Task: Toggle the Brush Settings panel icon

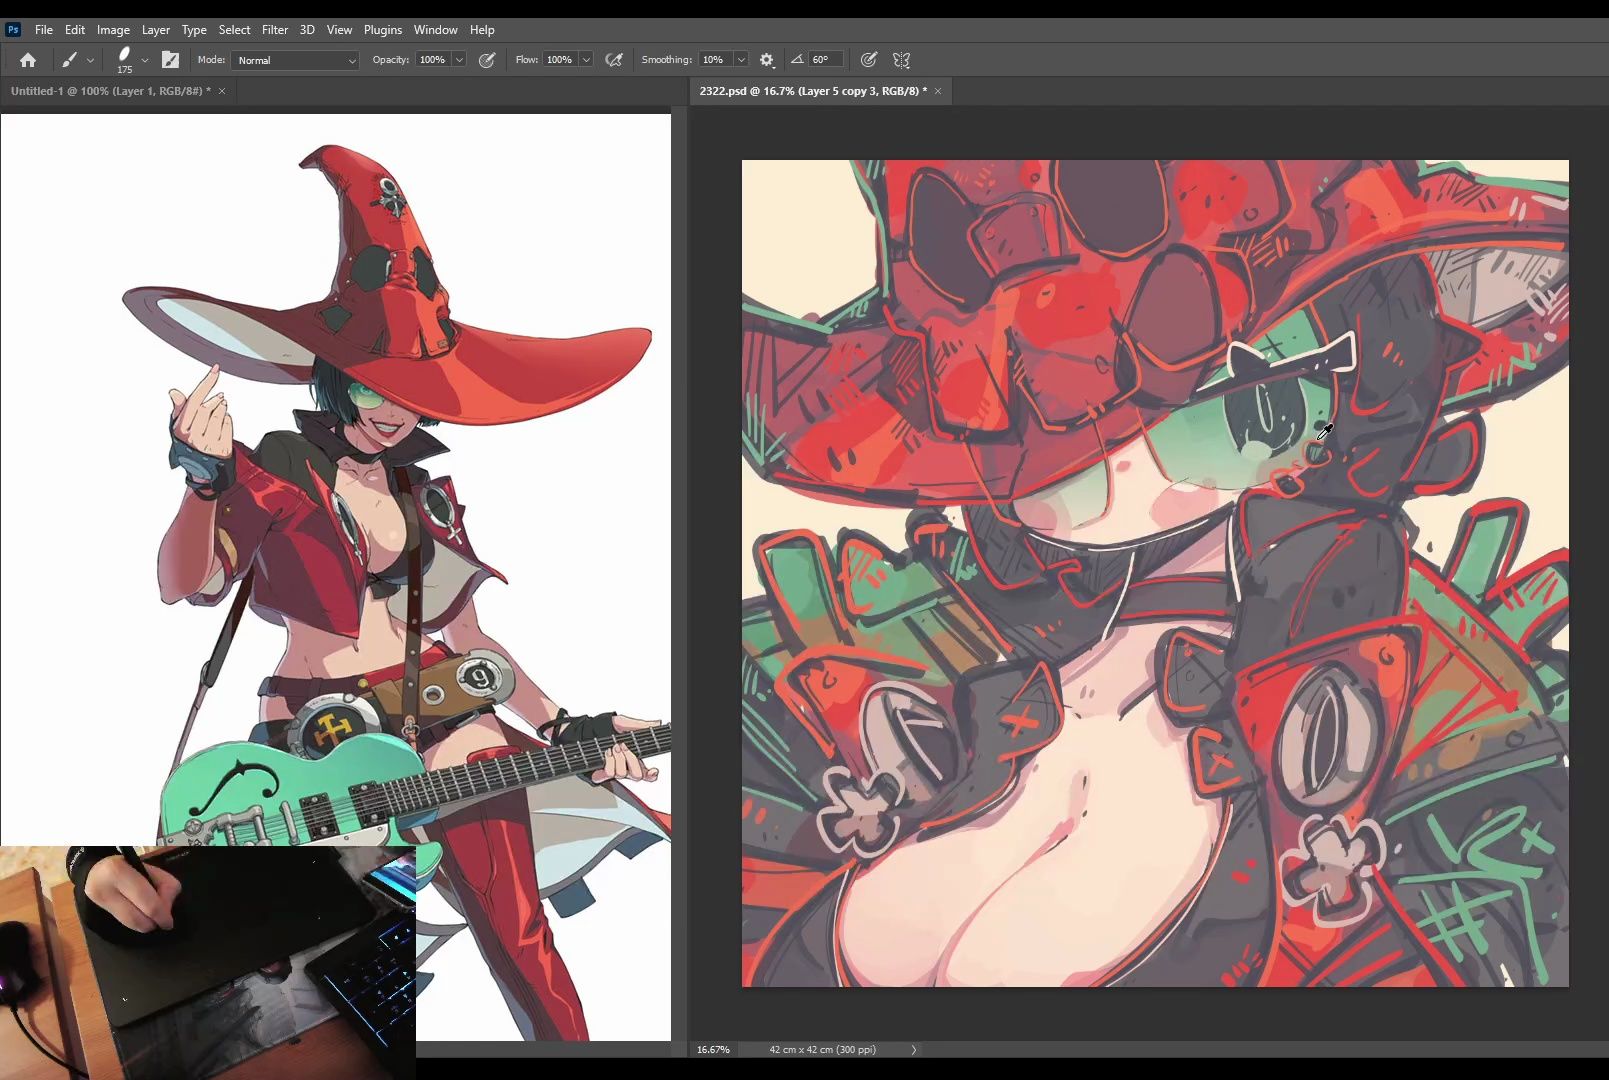Action: (171, 60)
